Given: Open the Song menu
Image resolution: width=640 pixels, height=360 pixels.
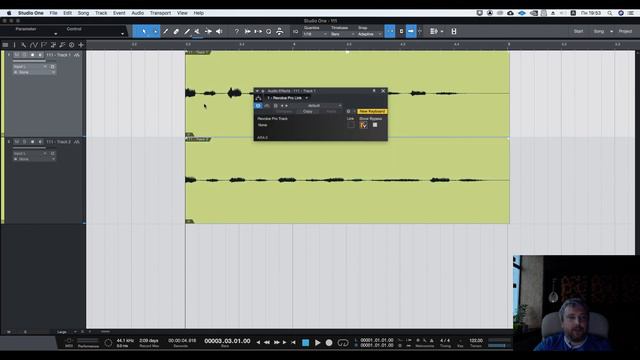Looking at the screenshot, I should pyautogui.click(x=83, y=13).
